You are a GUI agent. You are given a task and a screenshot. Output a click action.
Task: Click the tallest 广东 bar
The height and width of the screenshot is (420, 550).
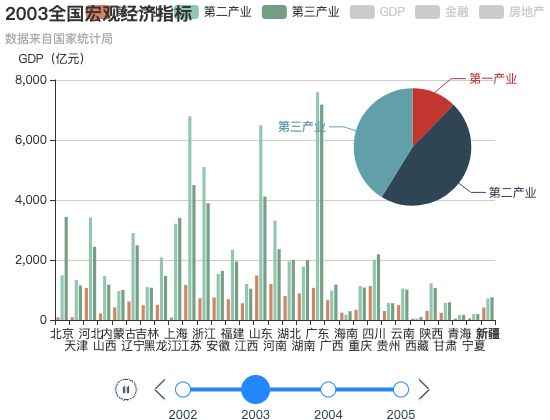click(x=317, y=206)
